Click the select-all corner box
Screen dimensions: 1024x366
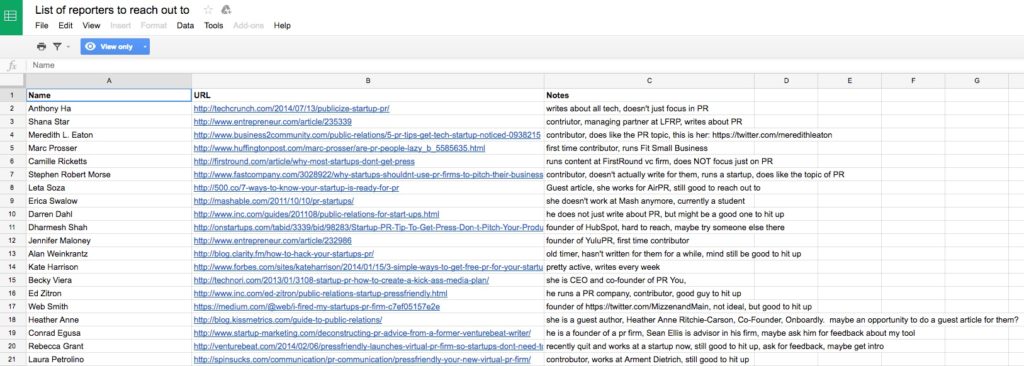click(12, 81)
